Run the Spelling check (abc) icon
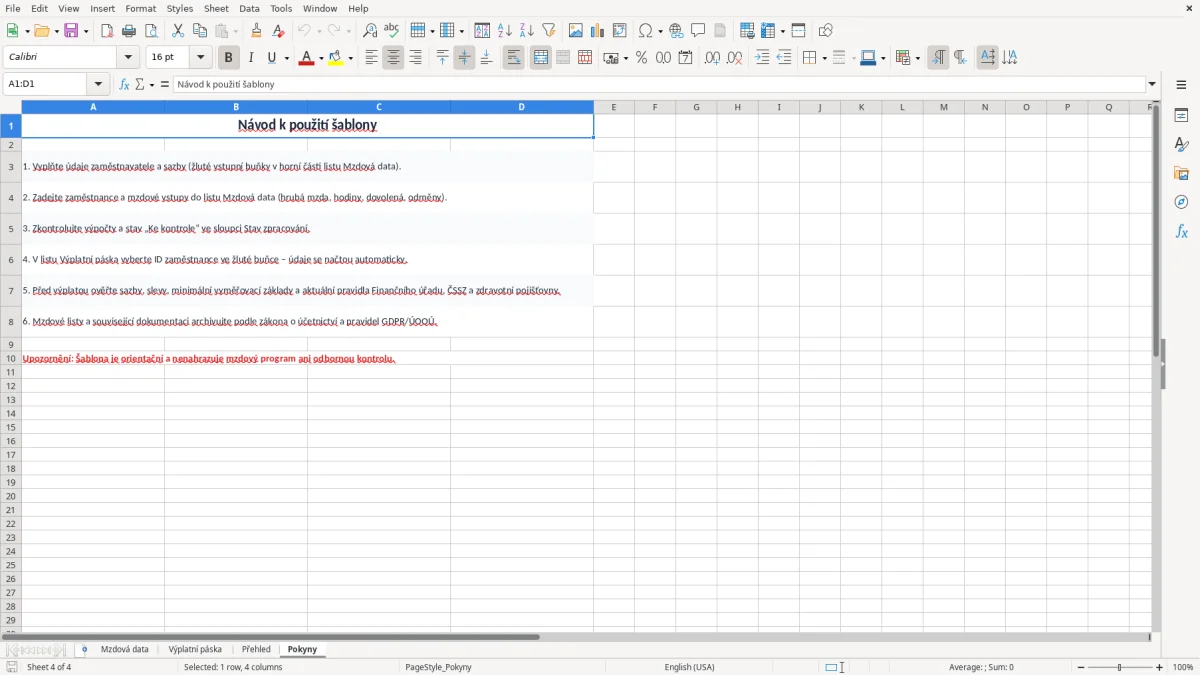1200x675 pixels. (391, 31)
